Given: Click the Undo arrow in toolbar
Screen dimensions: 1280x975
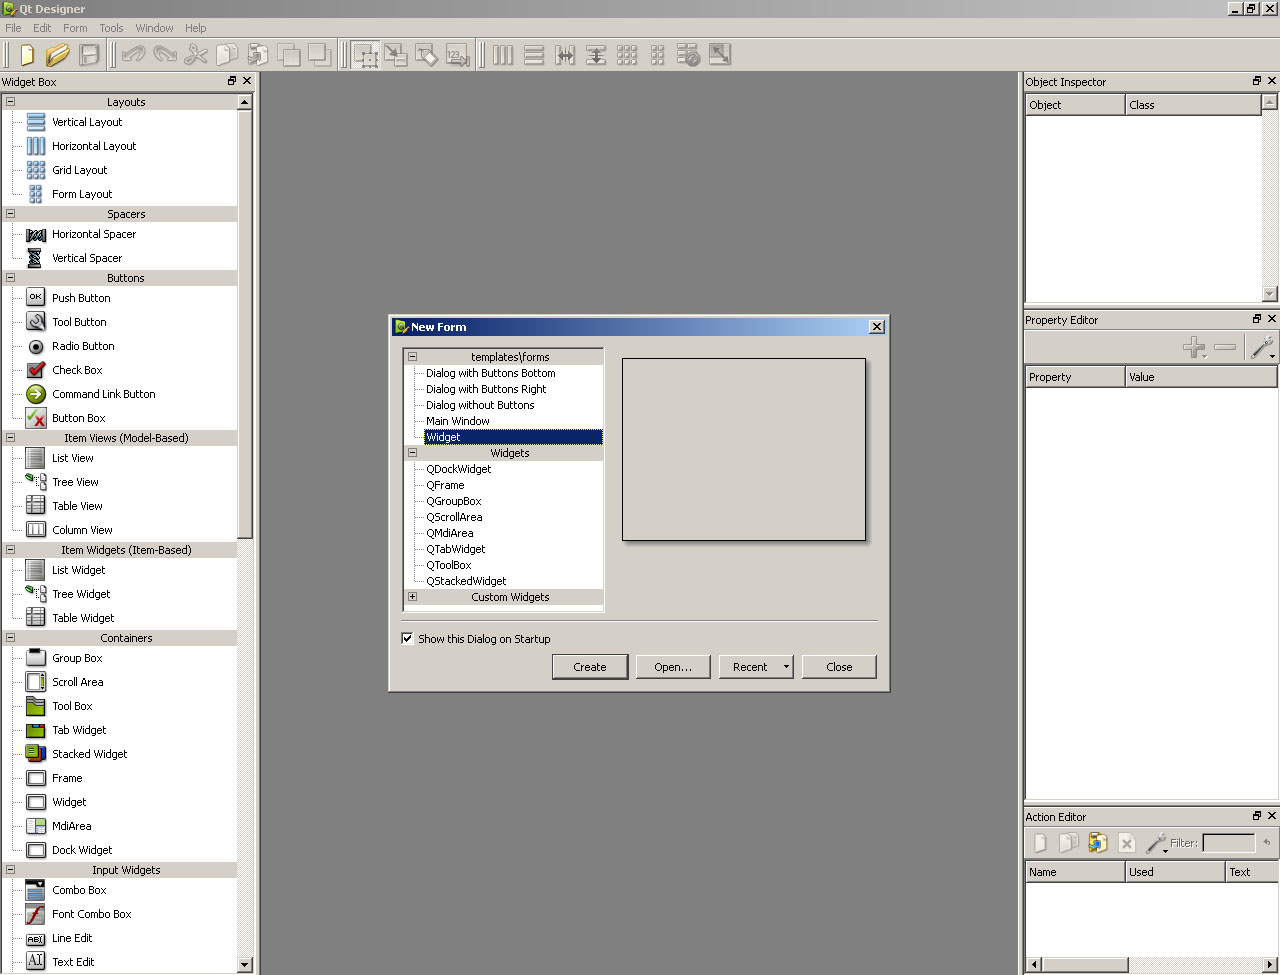Looking at the screenshot, I should point(134,55).
